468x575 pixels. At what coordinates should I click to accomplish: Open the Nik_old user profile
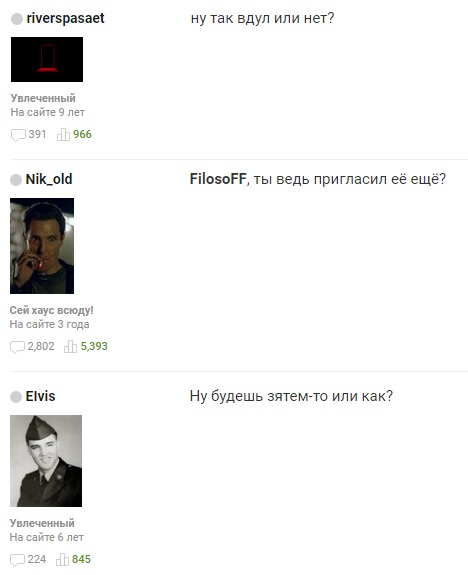(x=49, y=179)
